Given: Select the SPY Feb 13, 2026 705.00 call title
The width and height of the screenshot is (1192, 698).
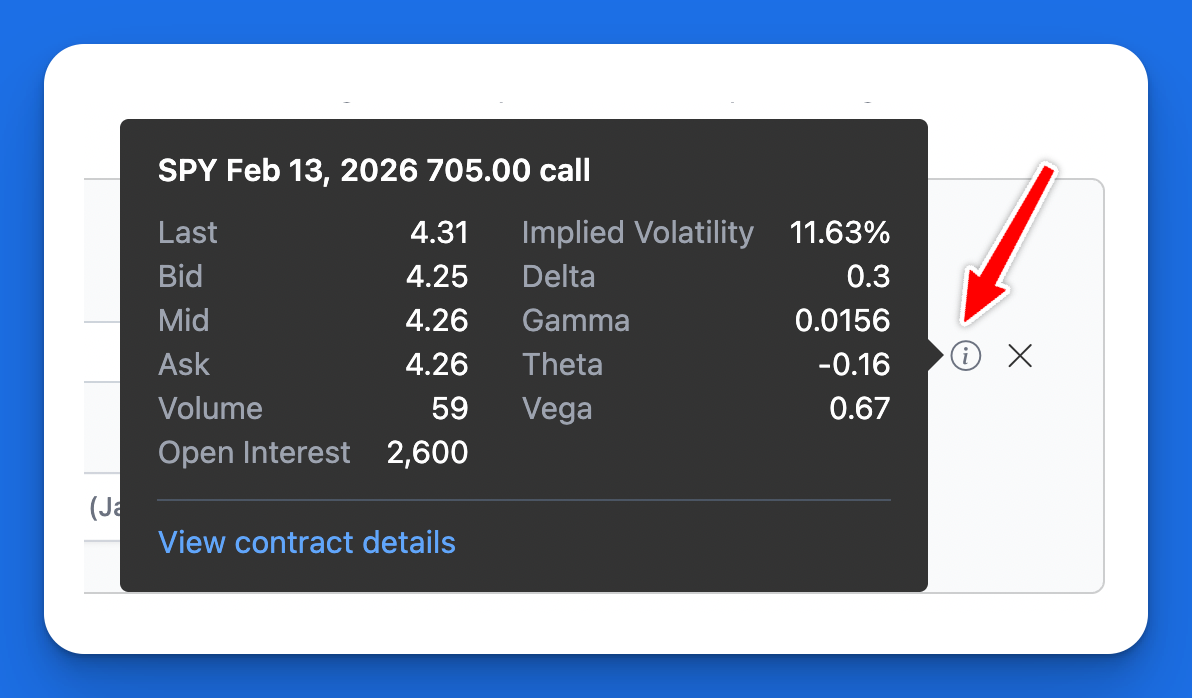Looking at the screenshot, I should pyautogui.click(x=373, y=170).
